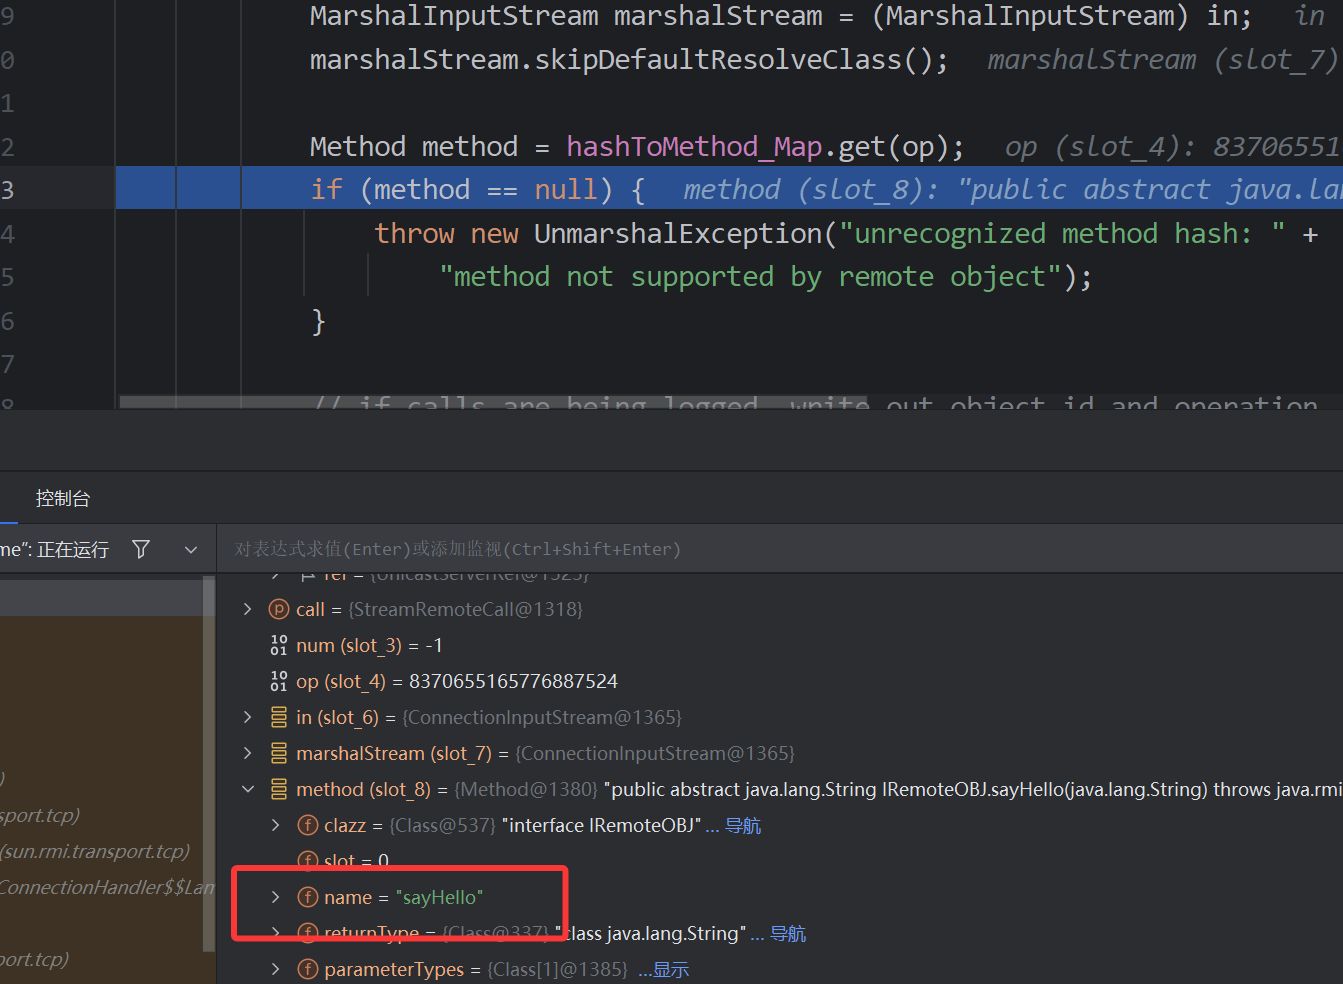The height and width of the screenshot is (984, 1343).
Task: Collapse the 'method (slot_8)' variable node
Action: [x=248, y=789]
